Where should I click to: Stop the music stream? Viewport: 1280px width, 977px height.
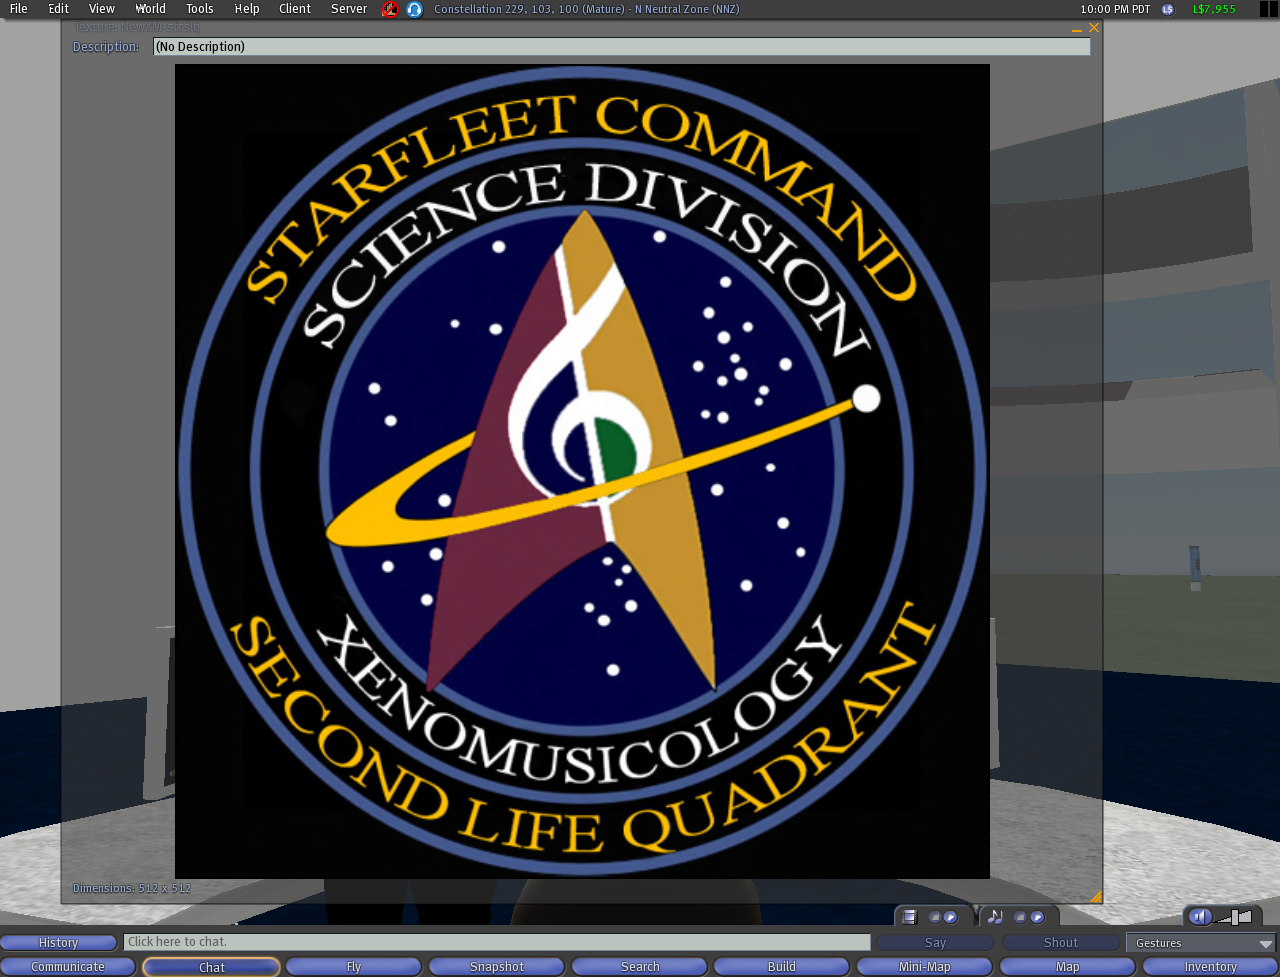[1021, 917]
